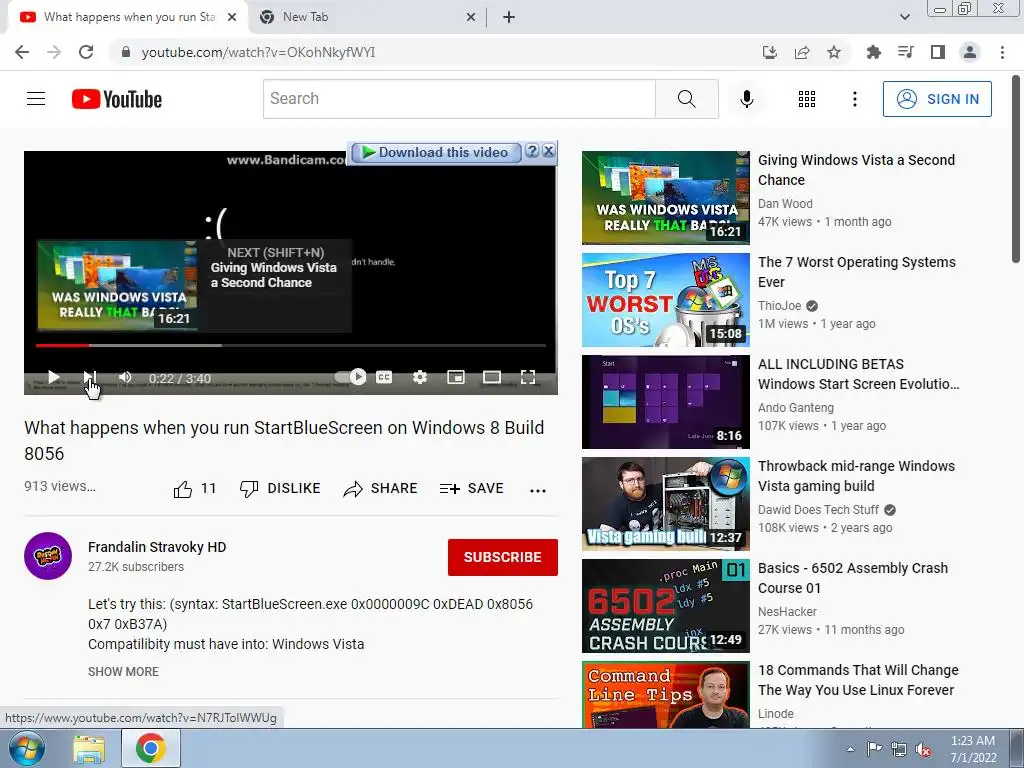Image resolution: width=1024 pixels, height=768 pixels.
Task: Open the media control icon in toolbar
Action: (x=905, y=52)
